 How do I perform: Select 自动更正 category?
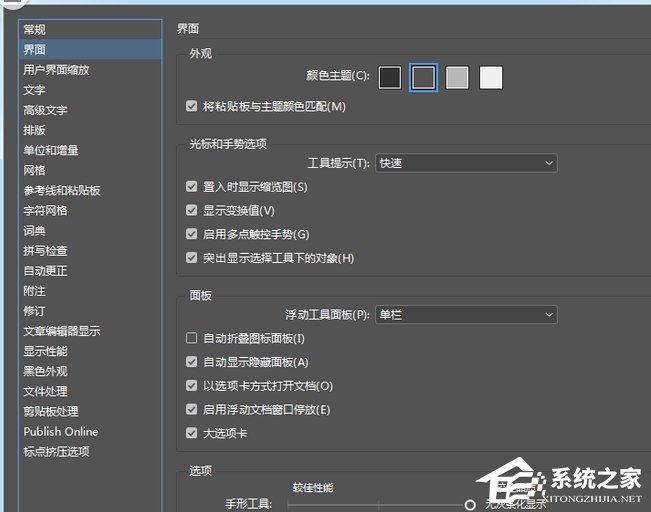[x=90, y=271]
